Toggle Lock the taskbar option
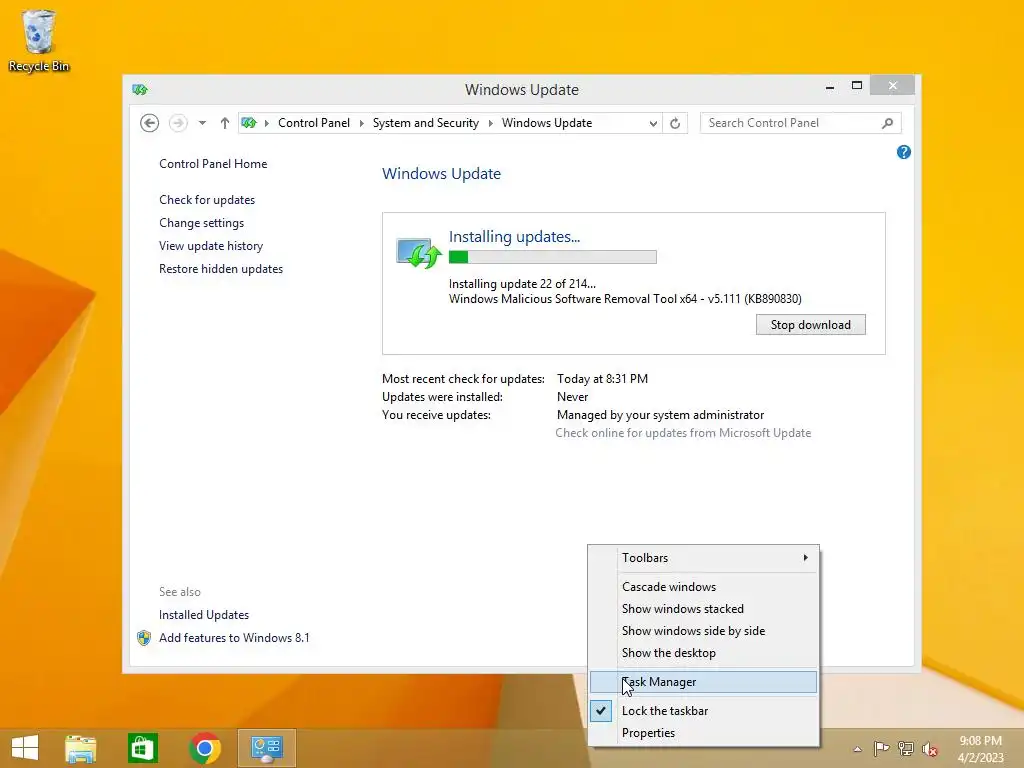 tap(703, 711)
